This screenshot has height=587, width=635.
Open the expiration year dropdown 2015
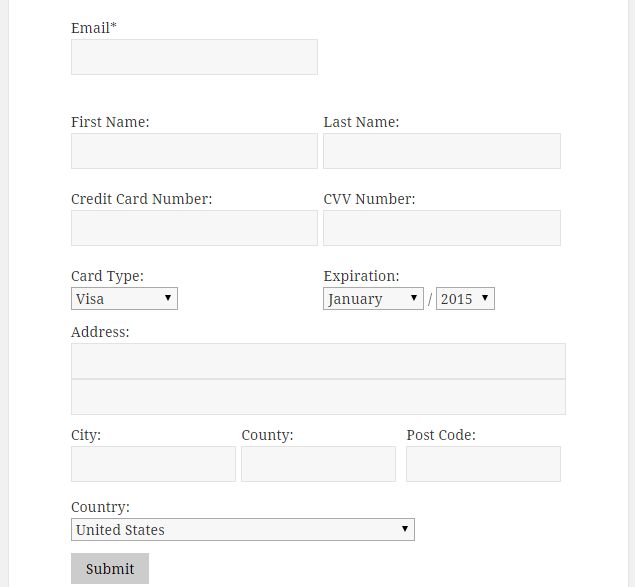(x=465, y=299)
